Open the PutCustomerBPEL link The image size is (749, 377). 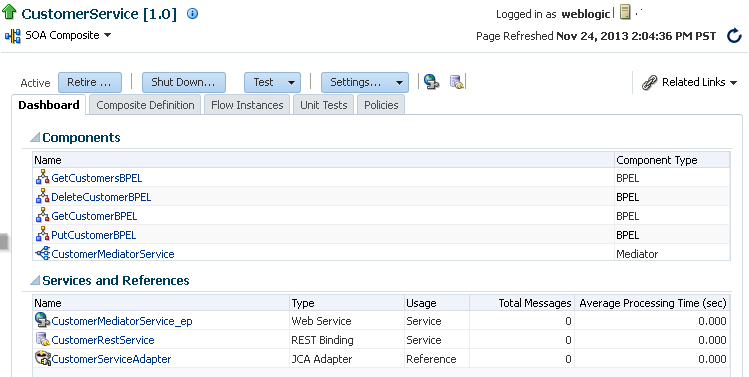(x=94, y=235)
